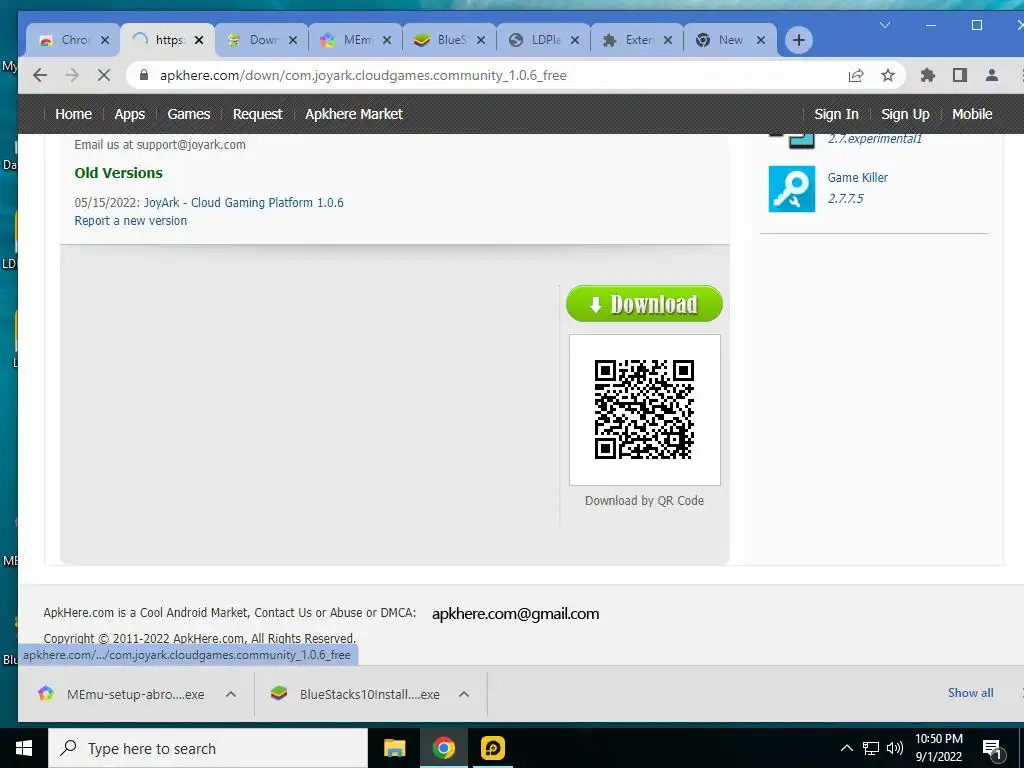
Task: Click the Sign Up link
Action: pyautogui.click(x=905, y=114)
